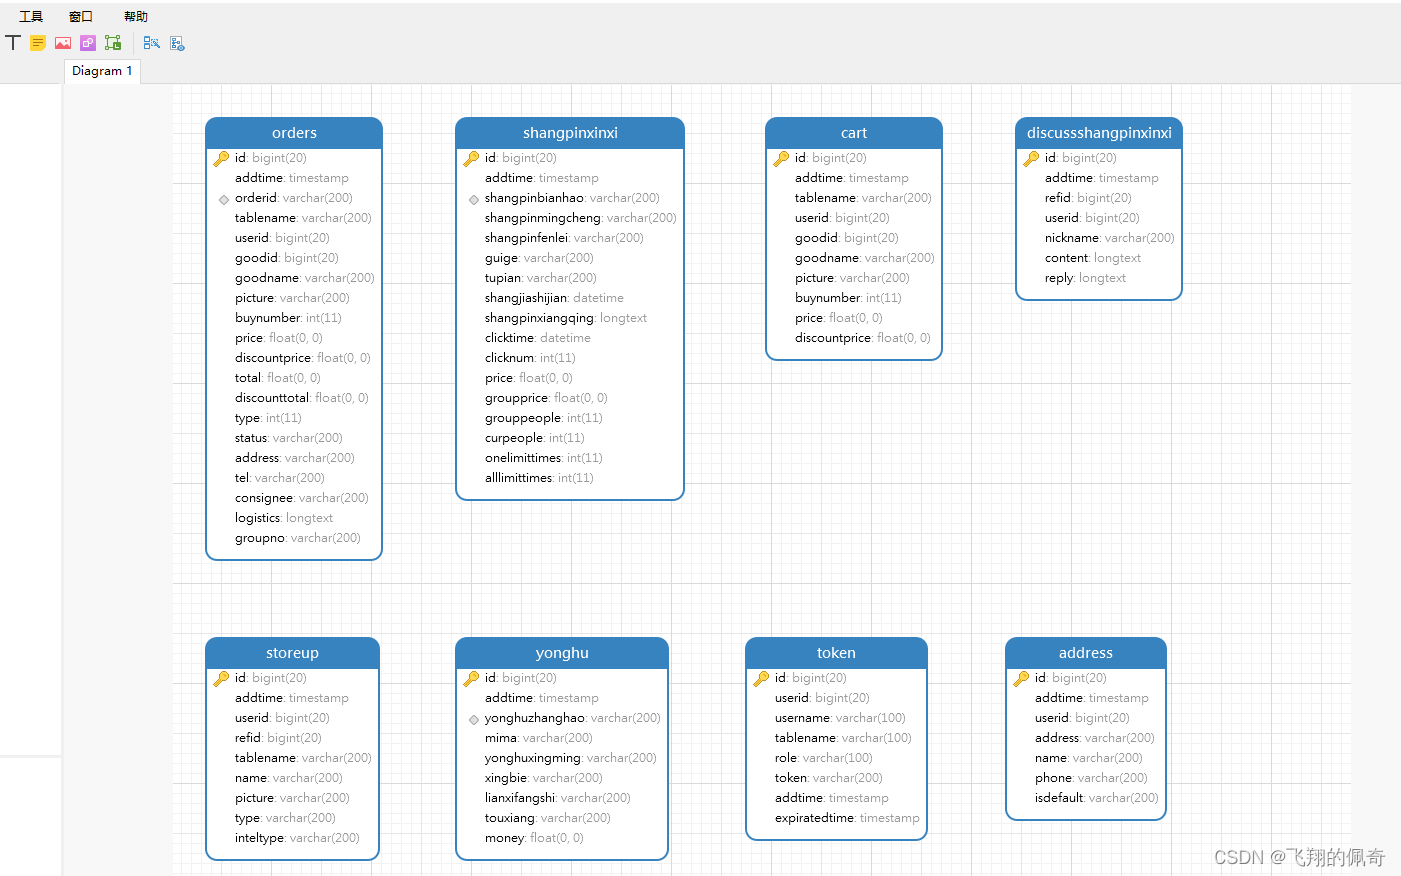Select the yonghu table header
1401x876 pixels.
[x=562, y=653]
